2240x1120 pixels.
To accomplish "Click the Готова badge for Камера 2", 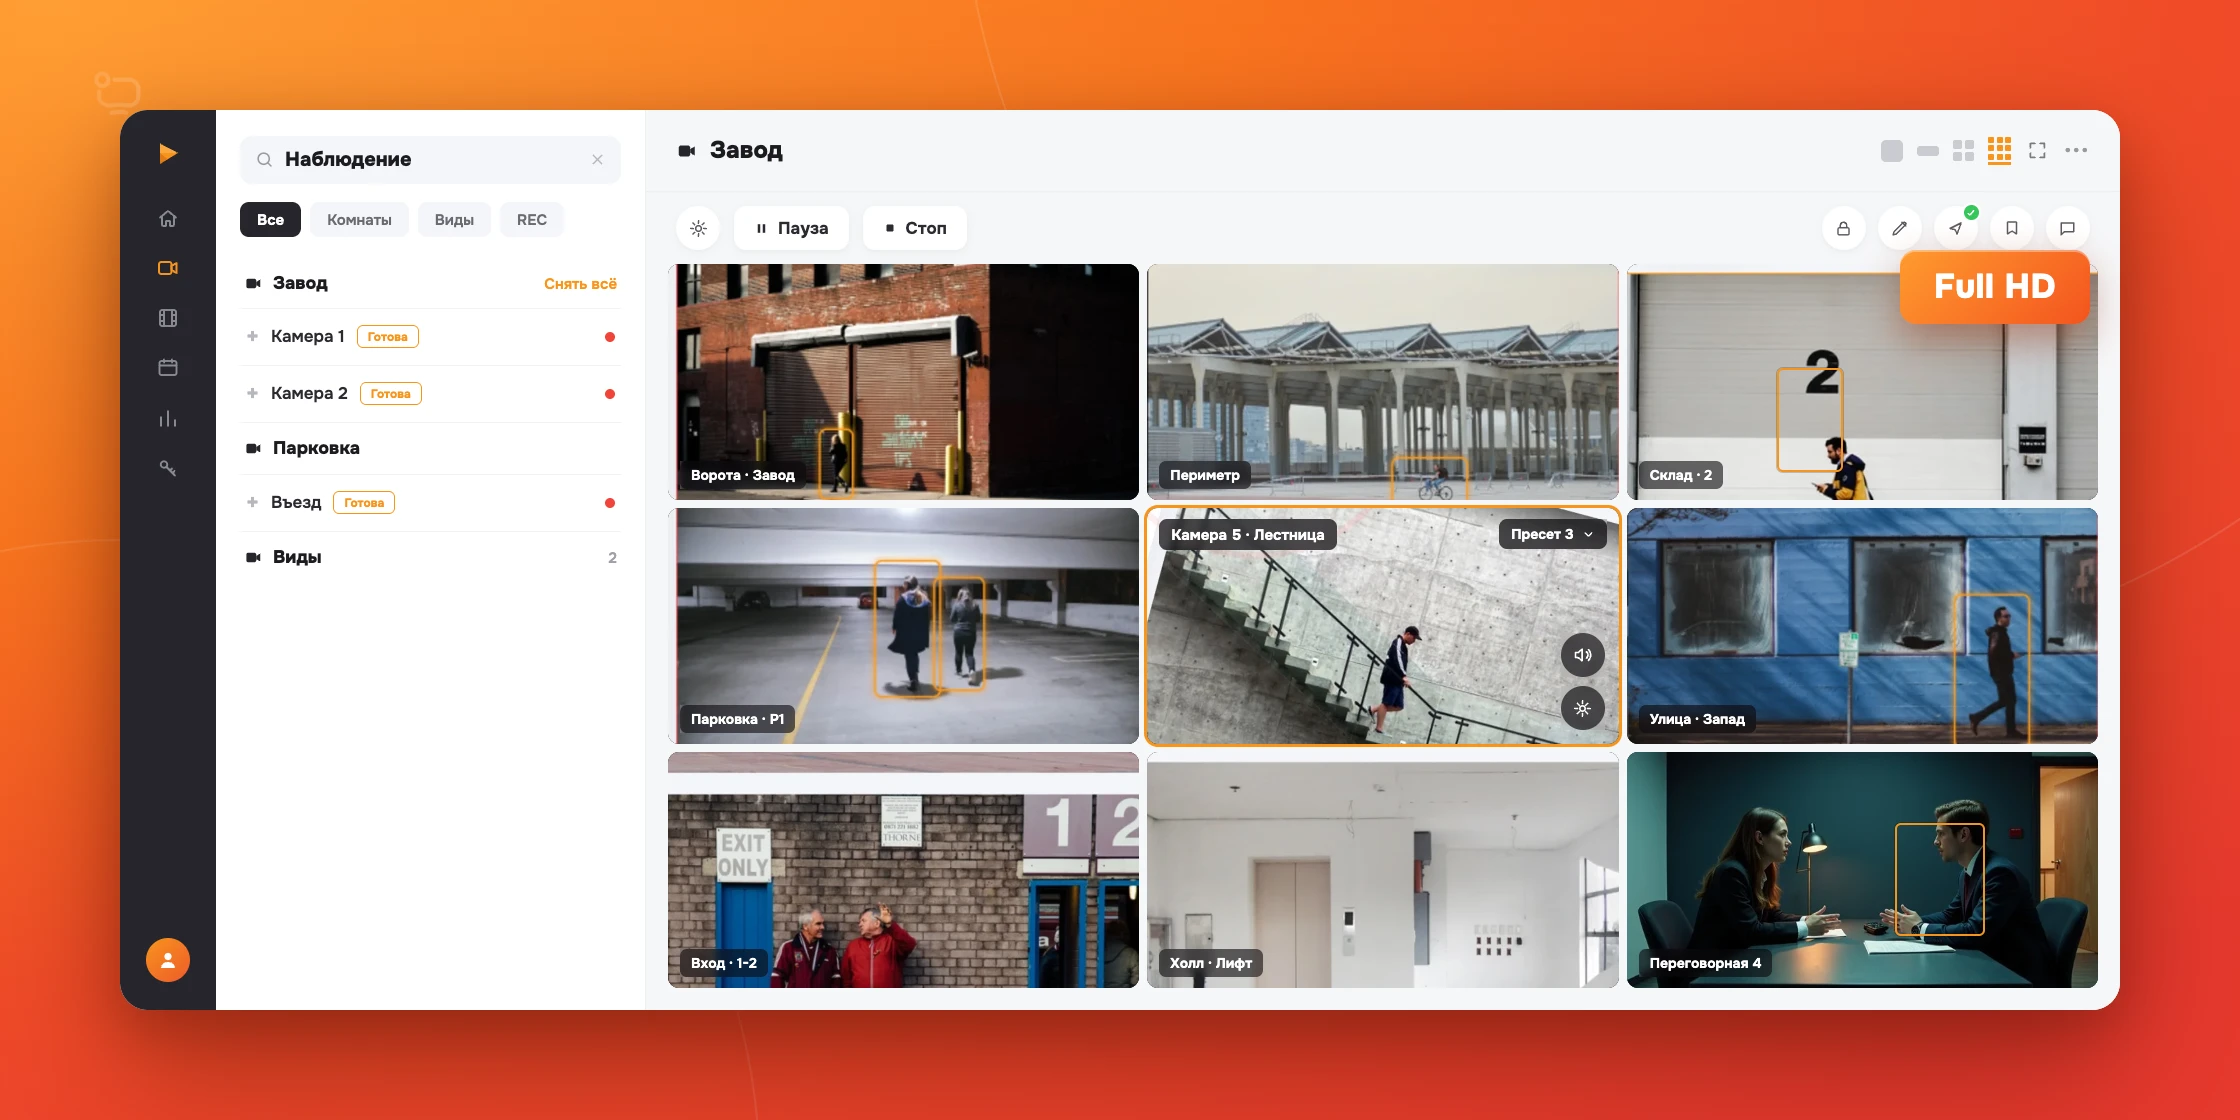I will click(x=391, y=394).
